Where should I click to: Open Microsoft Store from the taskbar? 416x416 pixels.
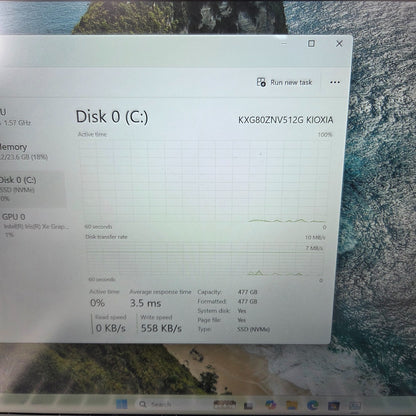click(x=333, y=405)
